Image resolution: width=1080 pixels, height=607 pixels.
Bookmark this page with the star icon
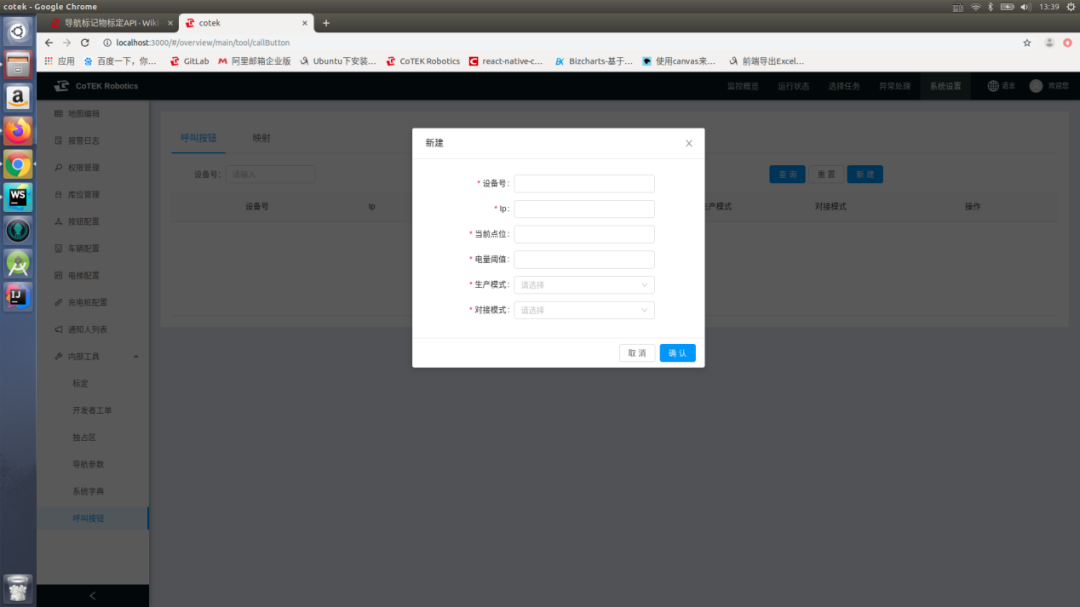point(1027,43)
